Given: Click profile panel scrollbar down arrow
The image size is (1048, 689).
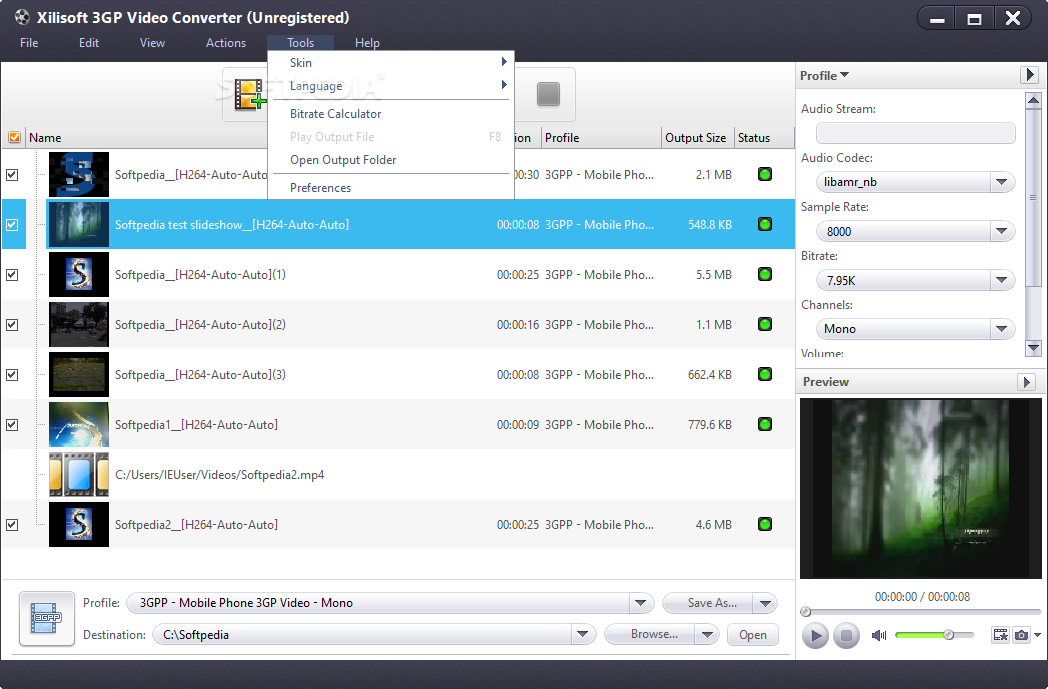Looking at the screenshot, I should [1033, 348].
